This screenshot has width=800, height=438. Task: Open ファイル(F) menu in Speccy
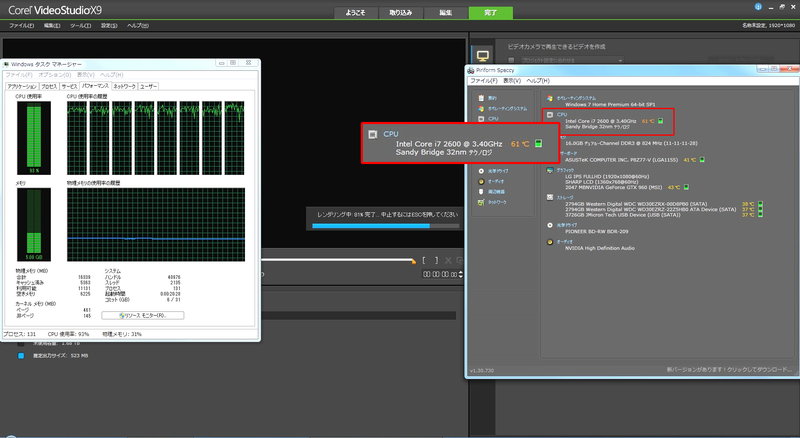(x=484, y=81)
